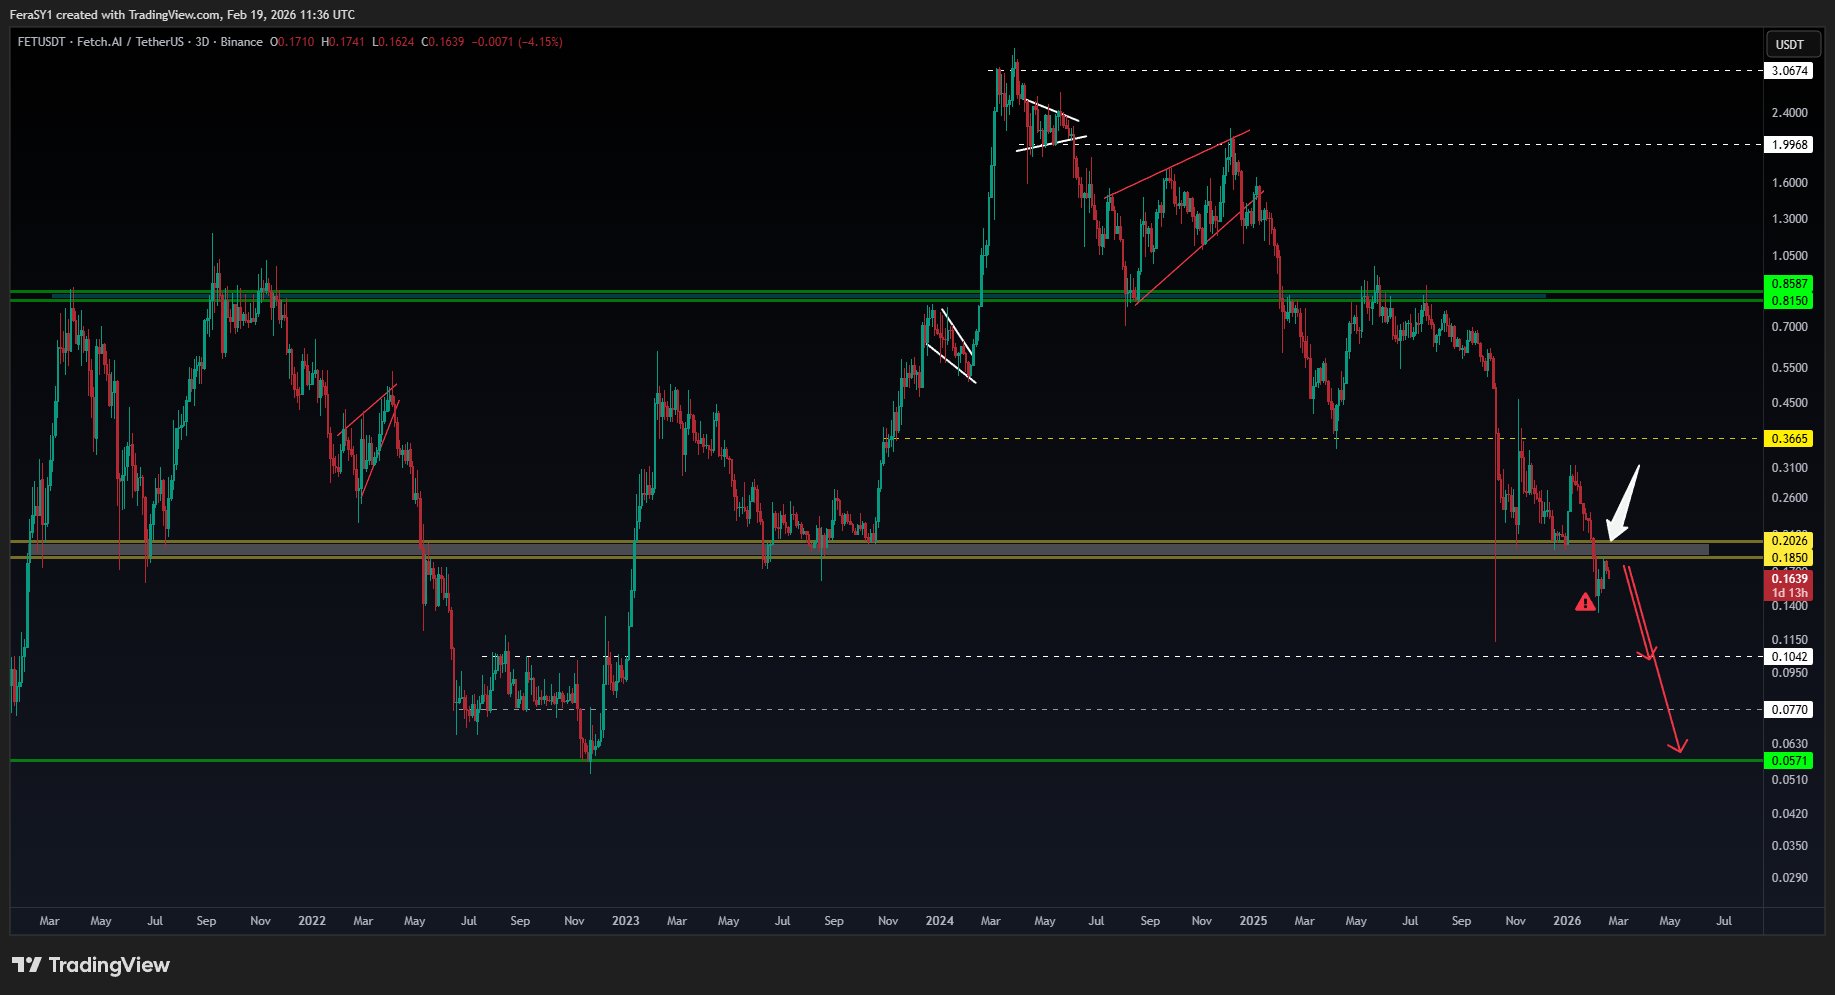This screenshot has width=1835, height=995.
Task: Click the 0.2600 price scale tick
Action: (1789, 498)
